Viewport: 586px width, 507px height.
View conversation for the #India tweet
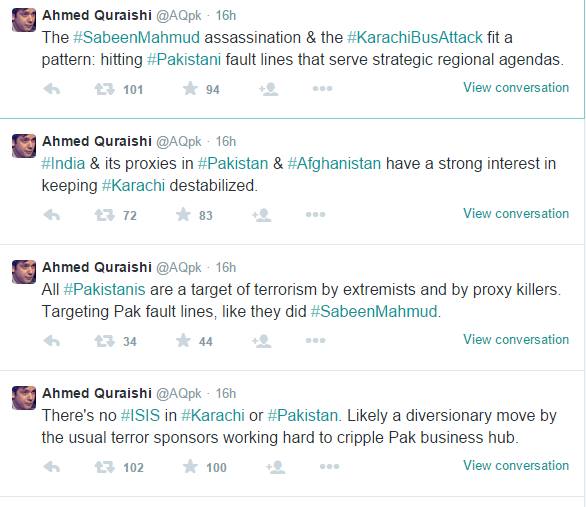[x=516, y=214]
